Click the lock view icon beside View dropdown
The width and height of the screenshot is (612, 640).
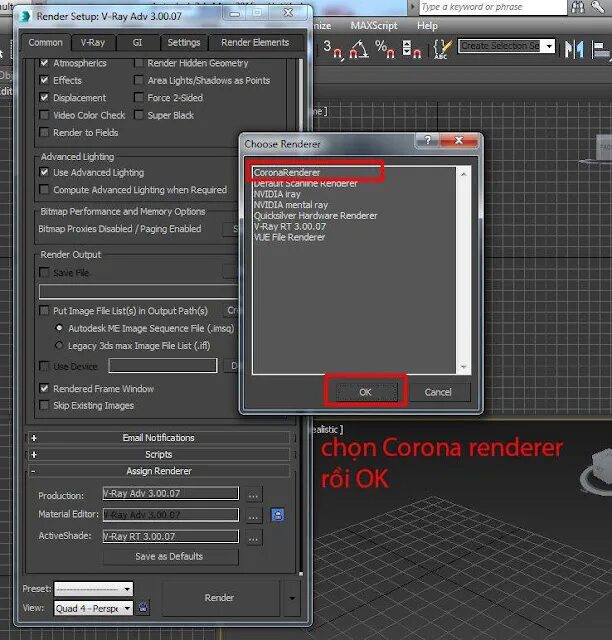(143, 608)
